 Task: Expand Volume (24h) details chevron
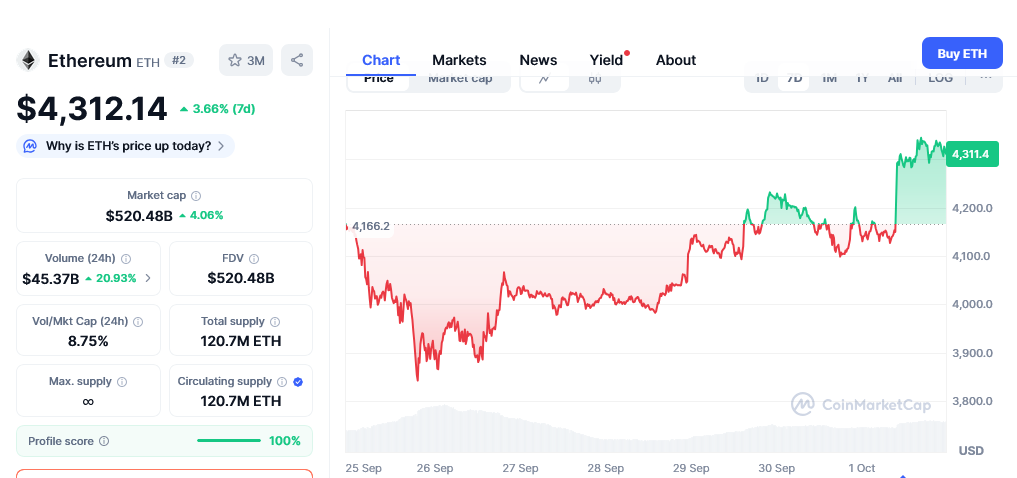[x=148, y=278]
